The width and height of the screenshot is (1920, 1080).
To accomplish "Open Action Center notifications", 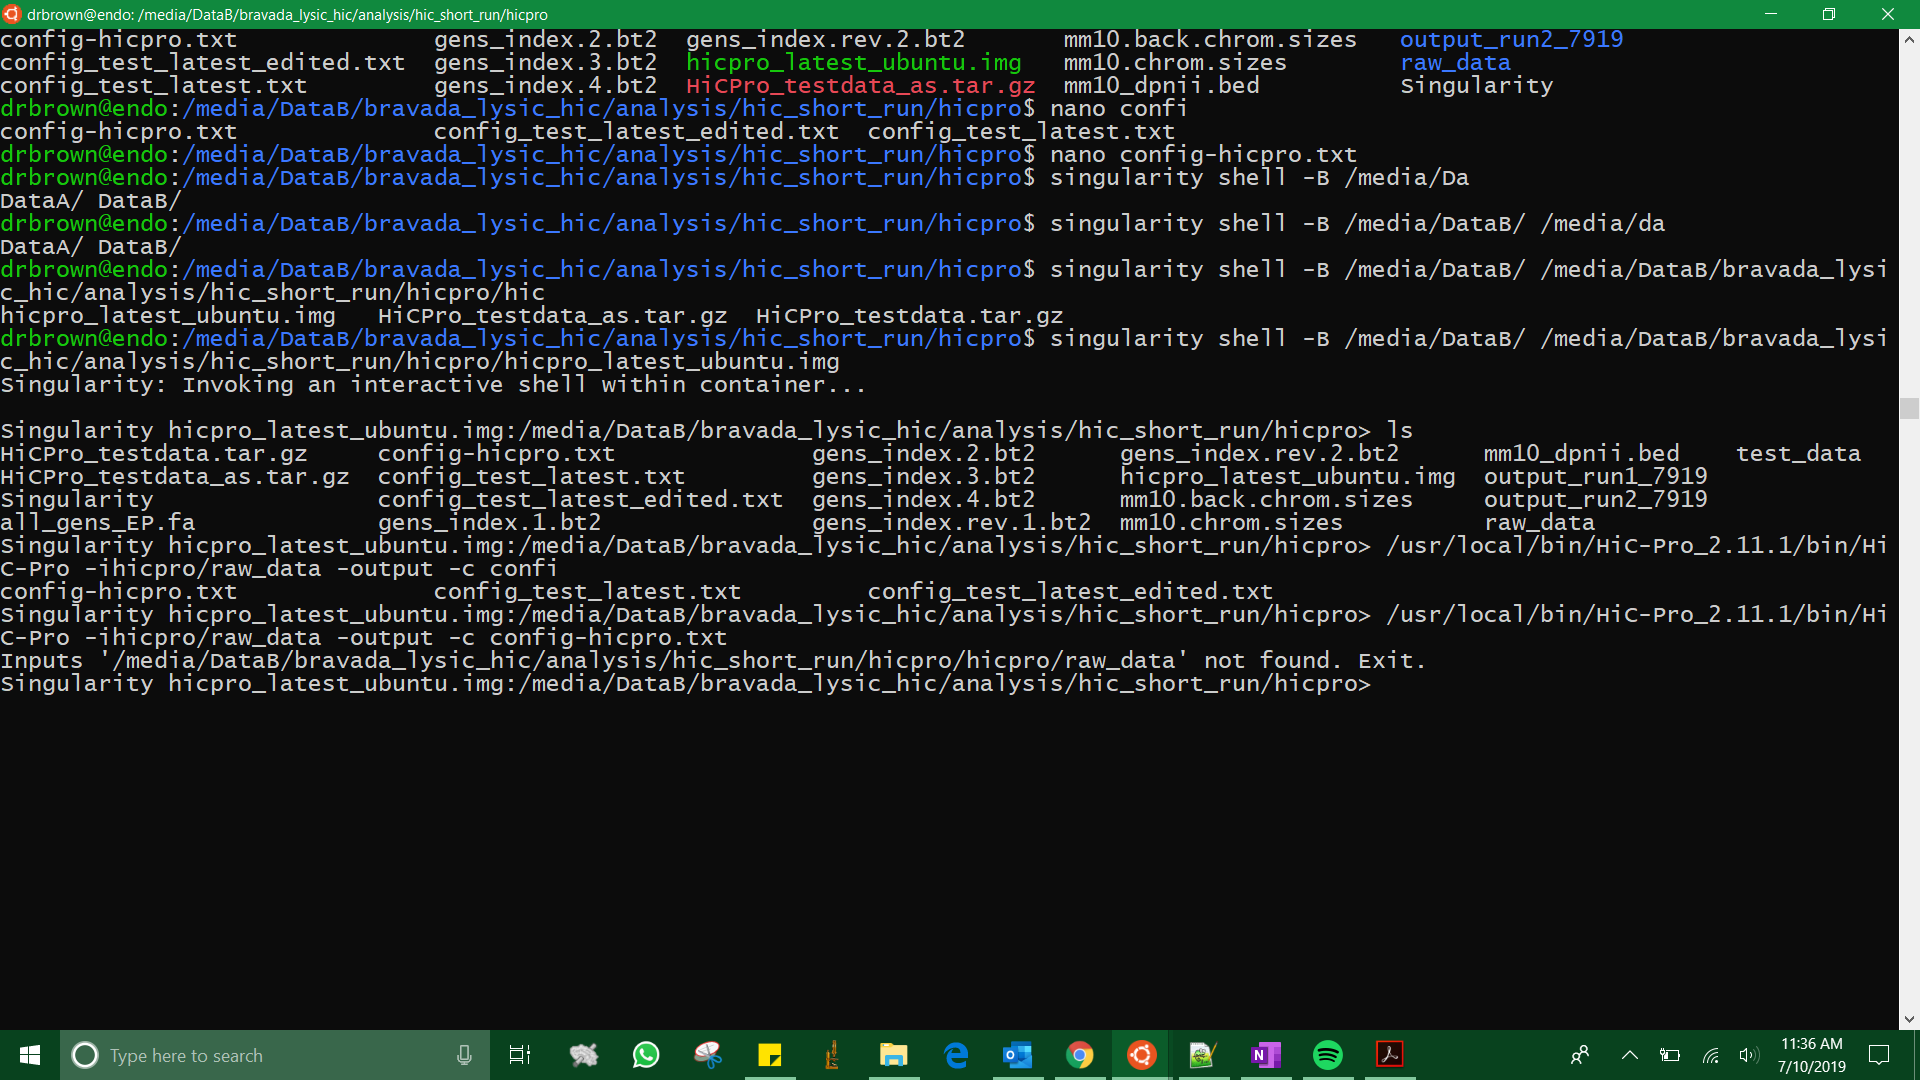I will point(1879,1055).
